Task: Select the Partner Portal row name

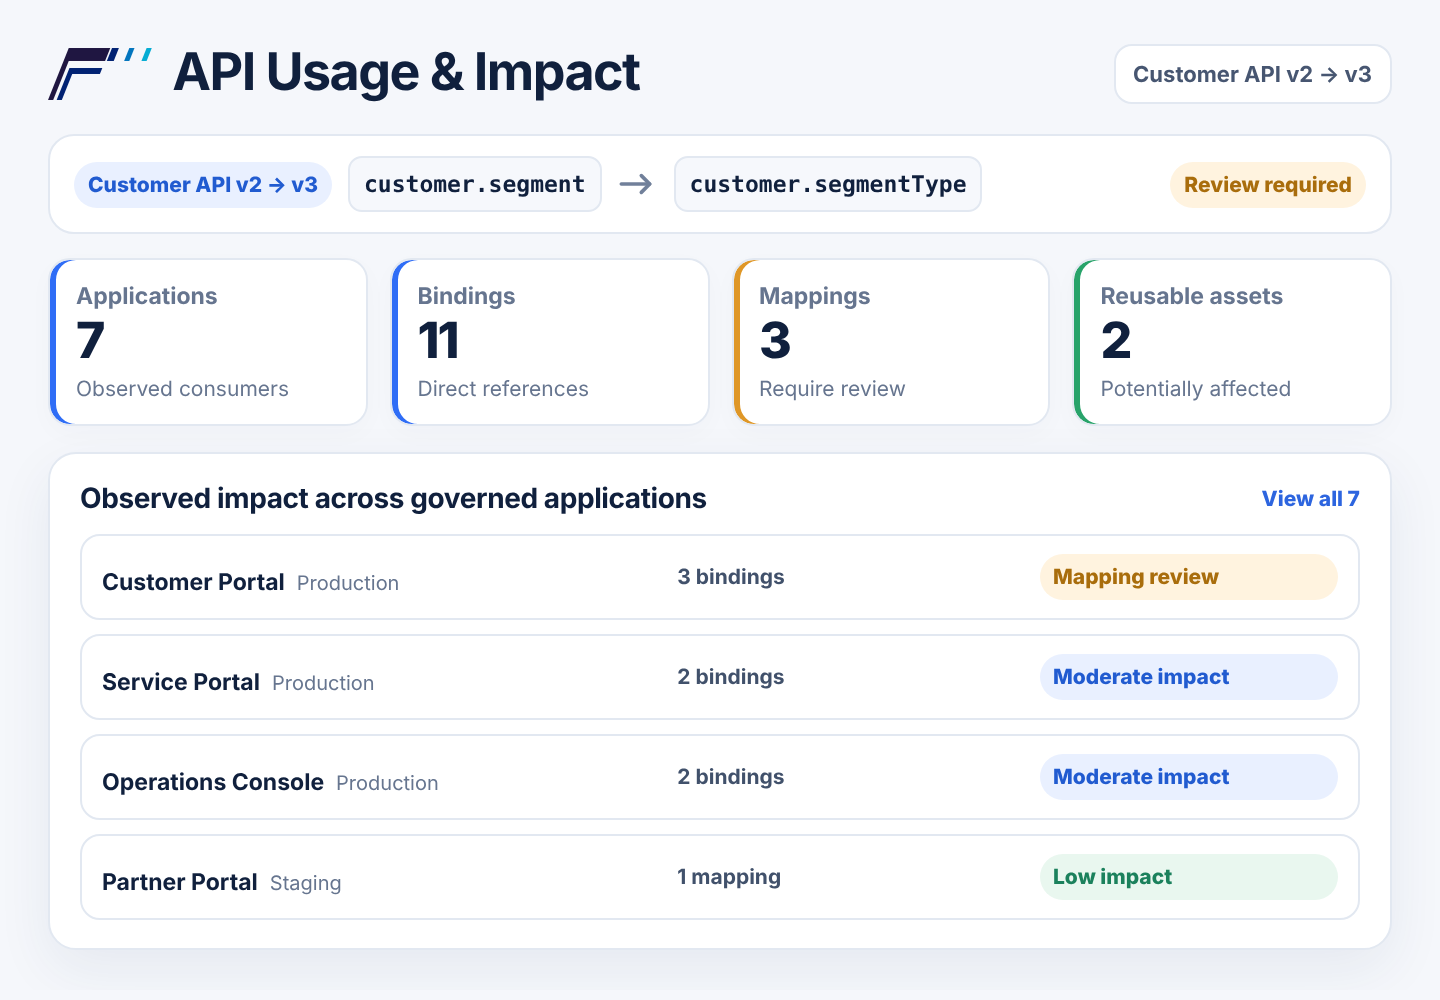Action: click(180, 882)
